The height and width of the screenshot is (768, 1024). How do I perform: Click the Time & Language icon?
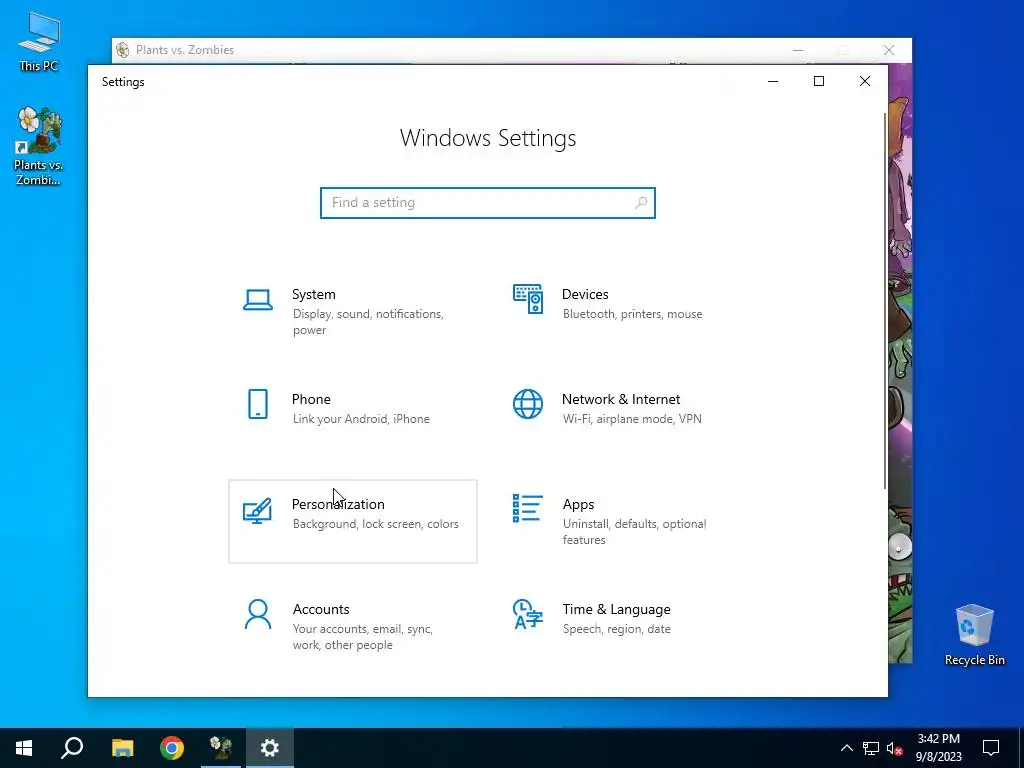point(528,615)
